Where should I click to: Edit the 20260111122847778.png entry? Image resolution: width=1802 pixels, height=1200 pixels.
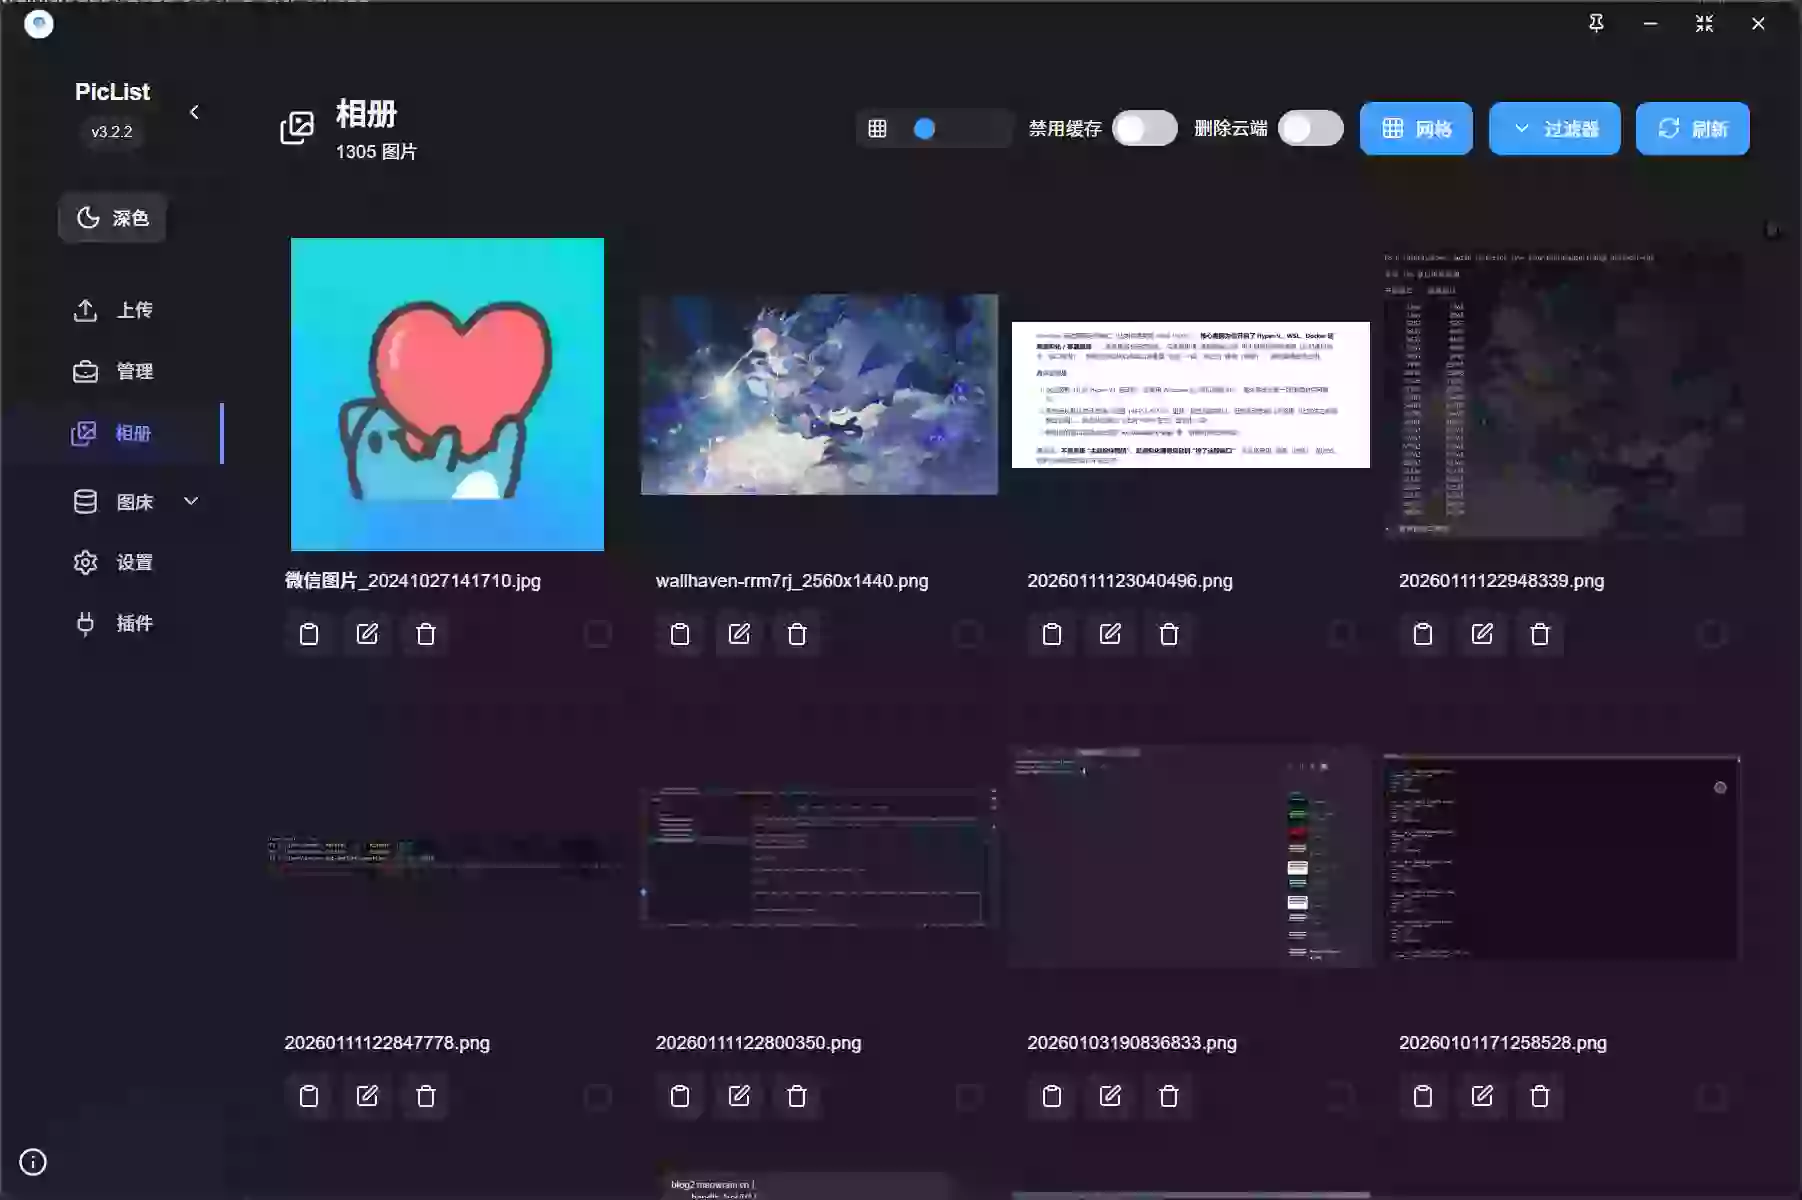367,1096
